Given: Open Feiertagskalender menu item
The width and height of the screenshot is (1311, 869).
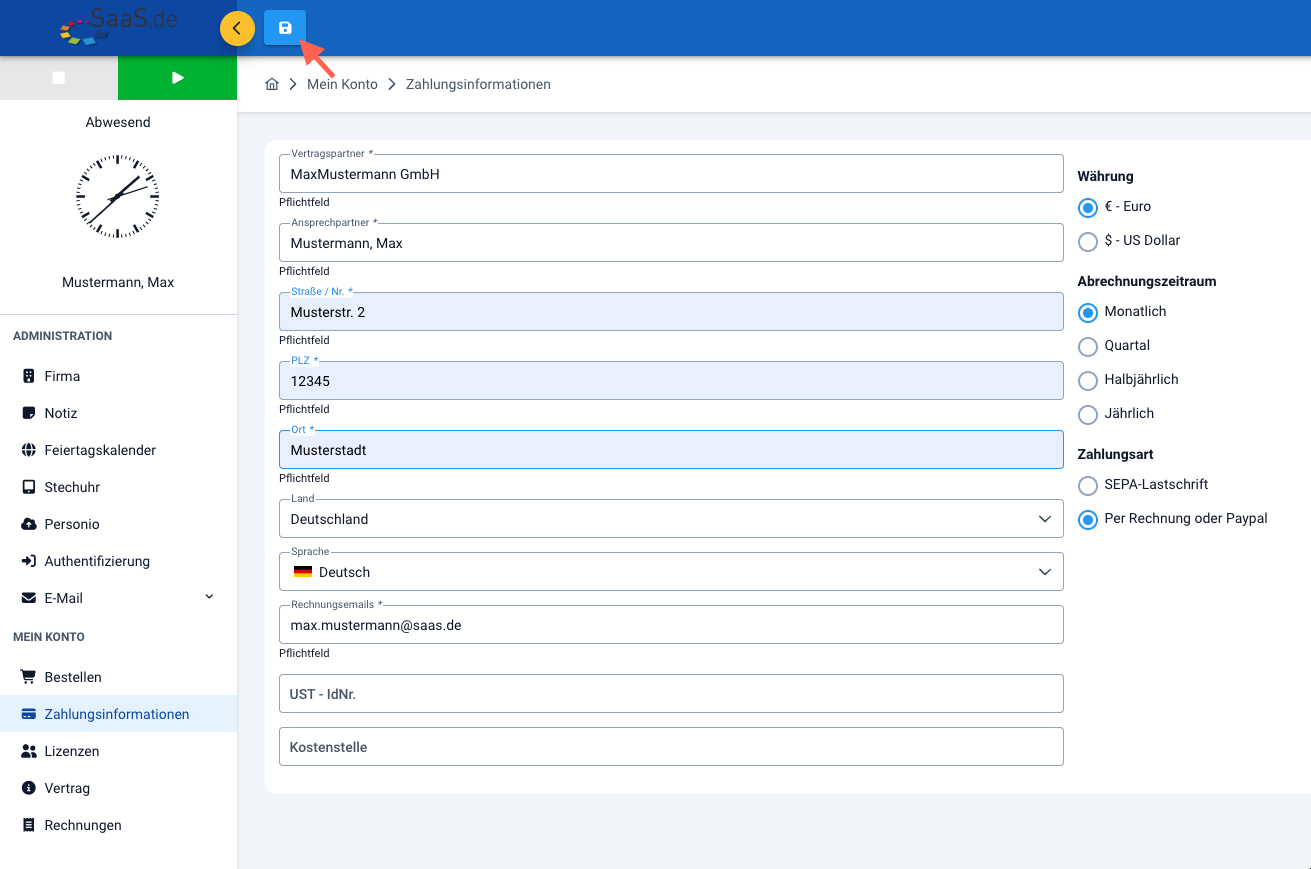Looking at the screenshot, I should pos(118,450).
